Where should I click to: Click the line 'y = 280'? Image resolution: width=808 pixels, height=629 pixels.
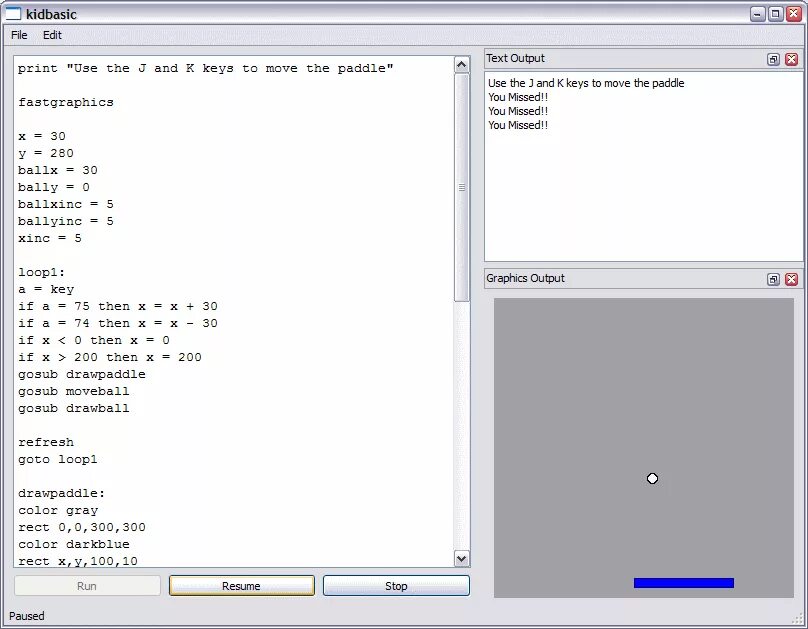[46, 153]
